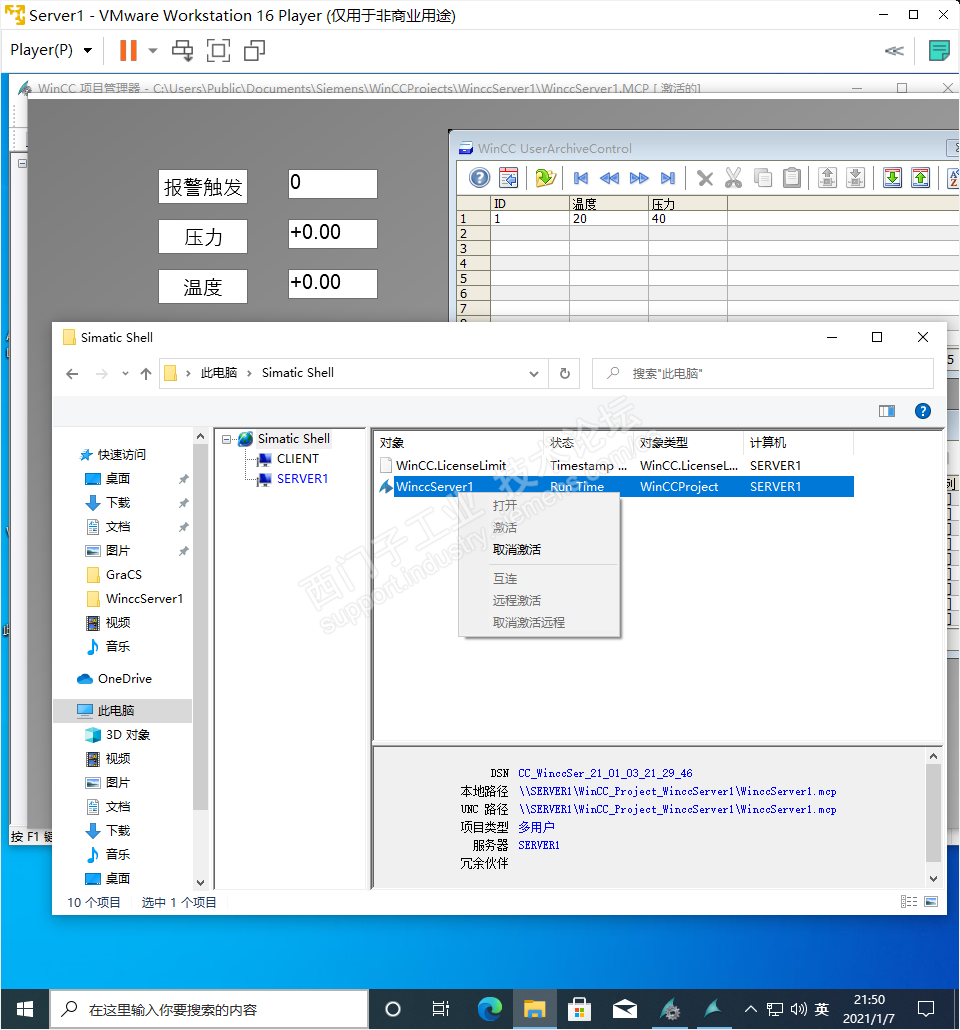960x1030 pixels.
Task: Open 此电脑 in the navigation pane
Action: coord(116,711)
